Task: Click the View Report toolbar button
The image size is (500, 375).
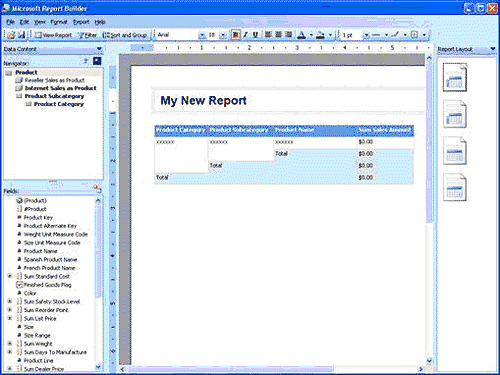Action: [x=53, y=35]
